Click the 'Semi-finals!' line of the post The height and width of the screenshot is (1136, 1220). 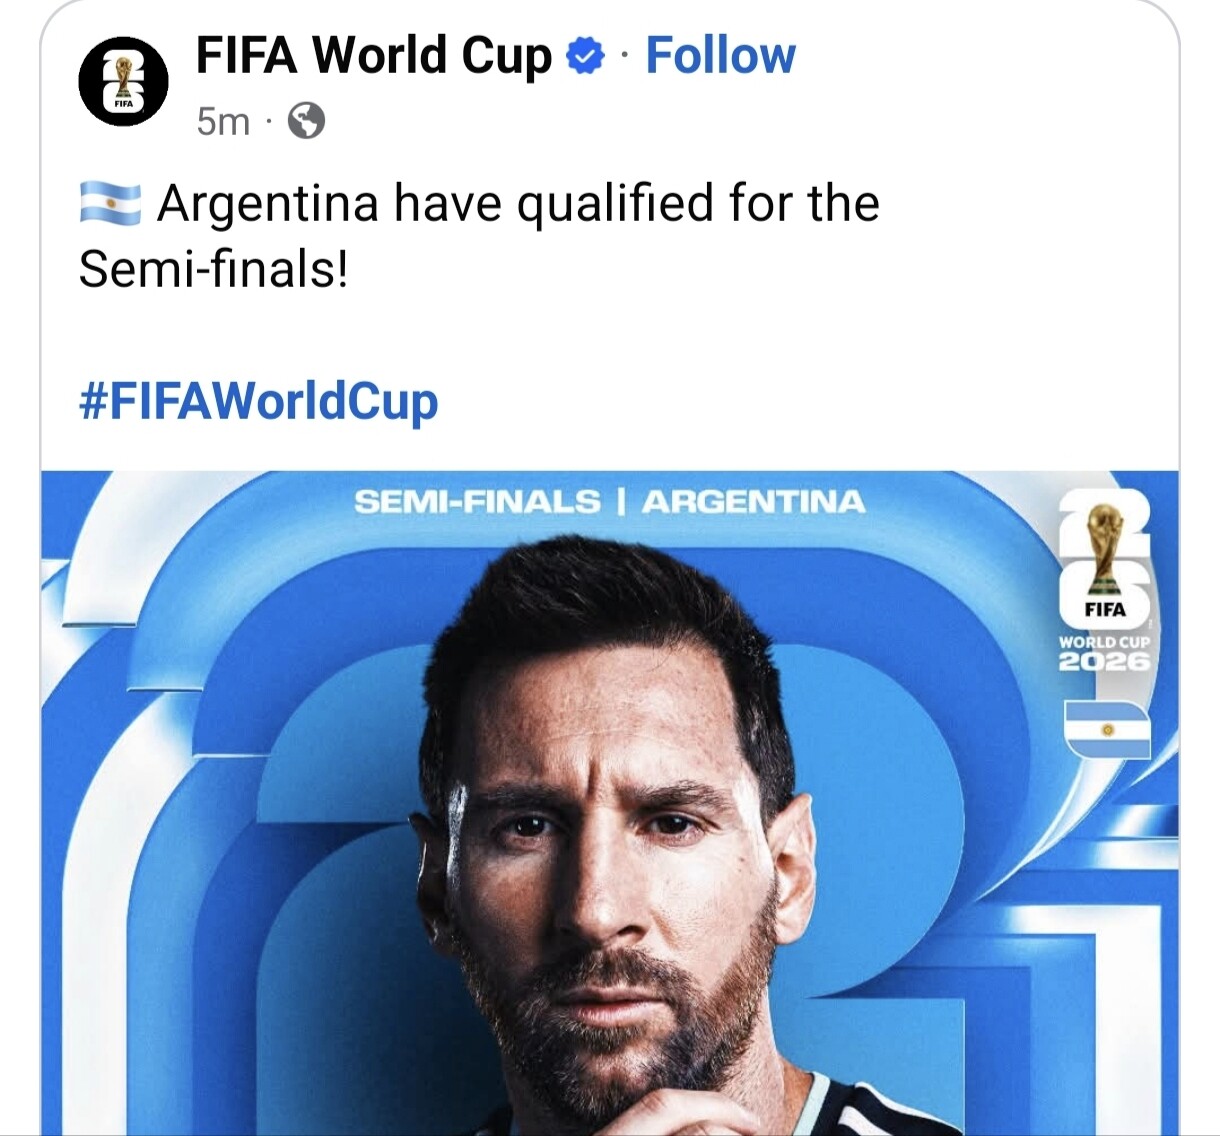(x=214, y=270)
